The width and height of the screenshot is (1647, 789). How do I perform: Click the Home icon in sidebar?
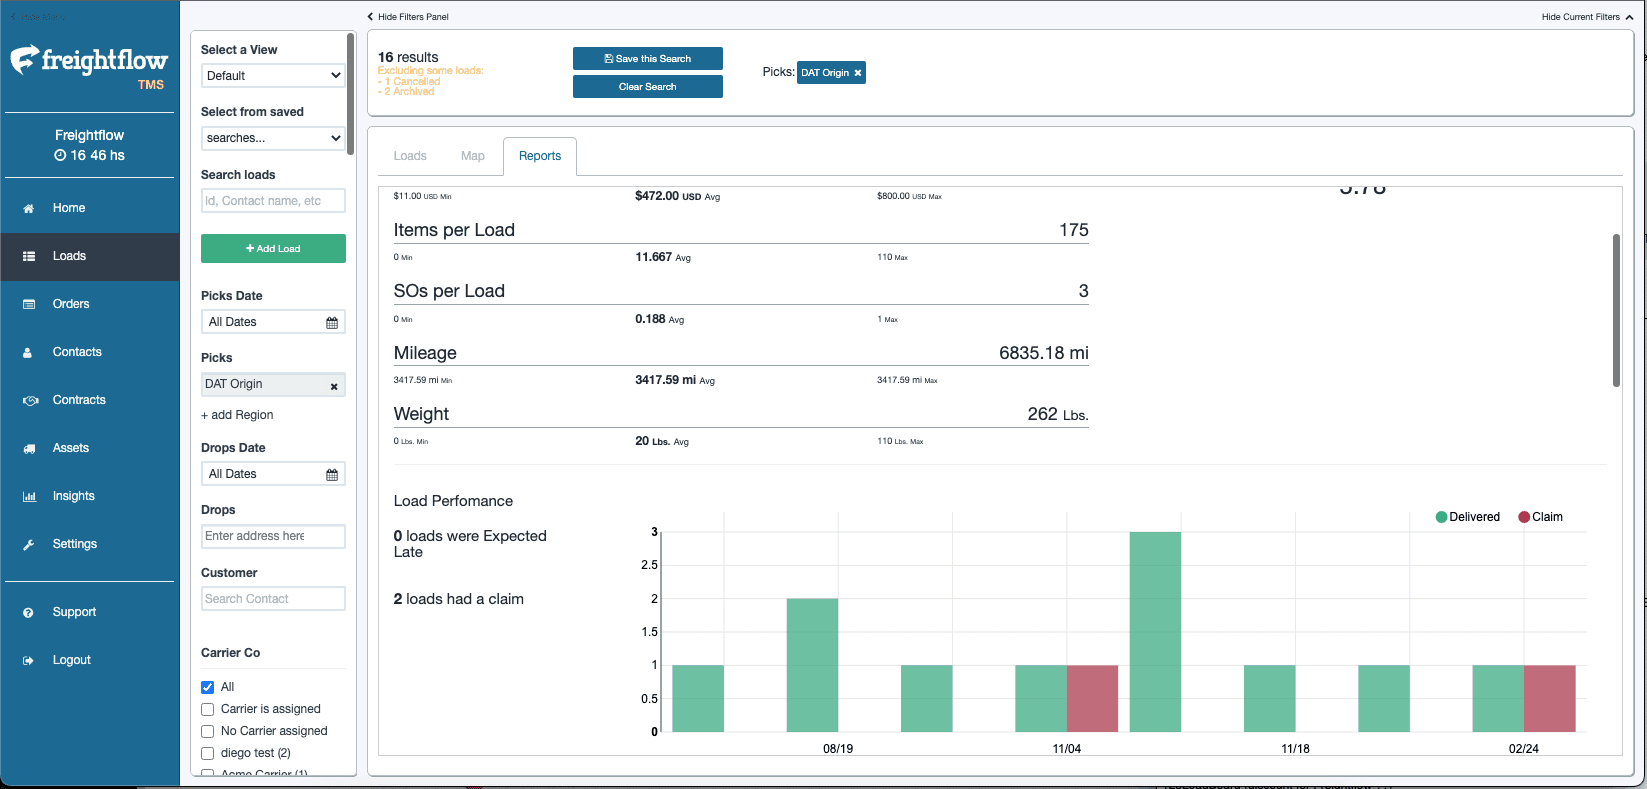(29, 208)
